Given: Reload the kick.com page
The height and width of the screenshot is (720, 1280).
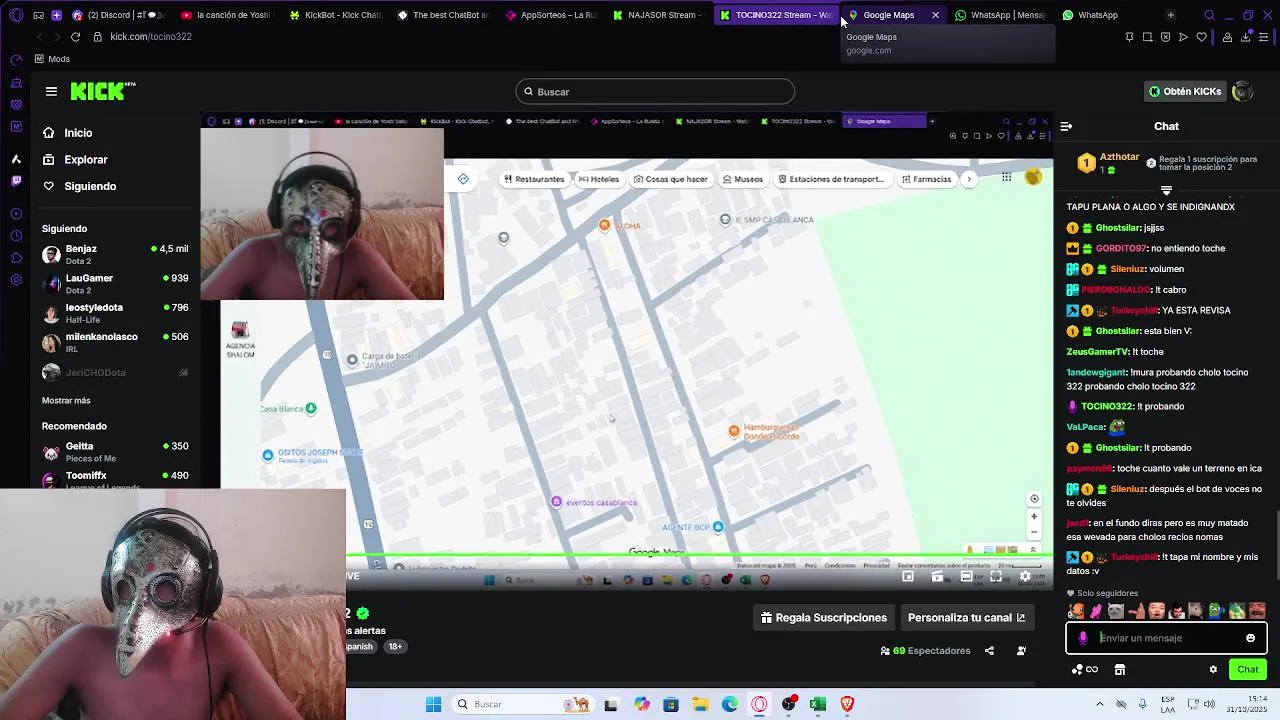Looking at the screenshot, I should pyautogui.click(x=75, y=37).
